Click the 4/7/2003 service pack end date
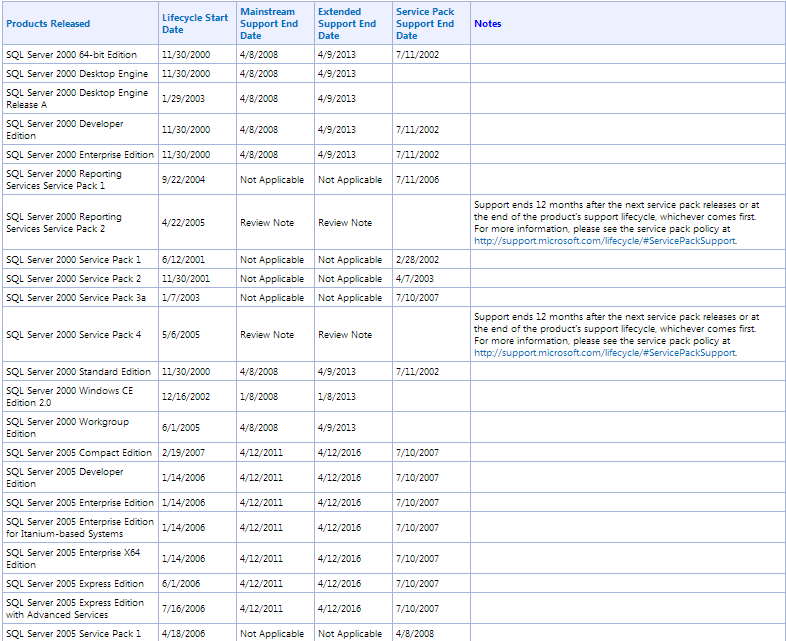This screenshot has height=641, width=786. [415, 279]
